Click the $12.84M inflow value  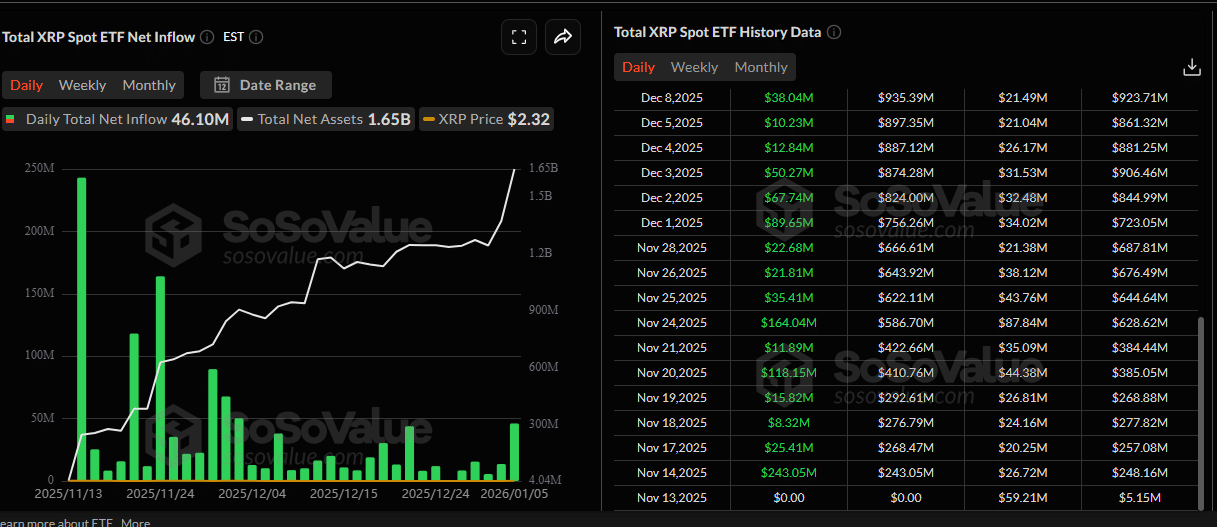pos(788,148)
